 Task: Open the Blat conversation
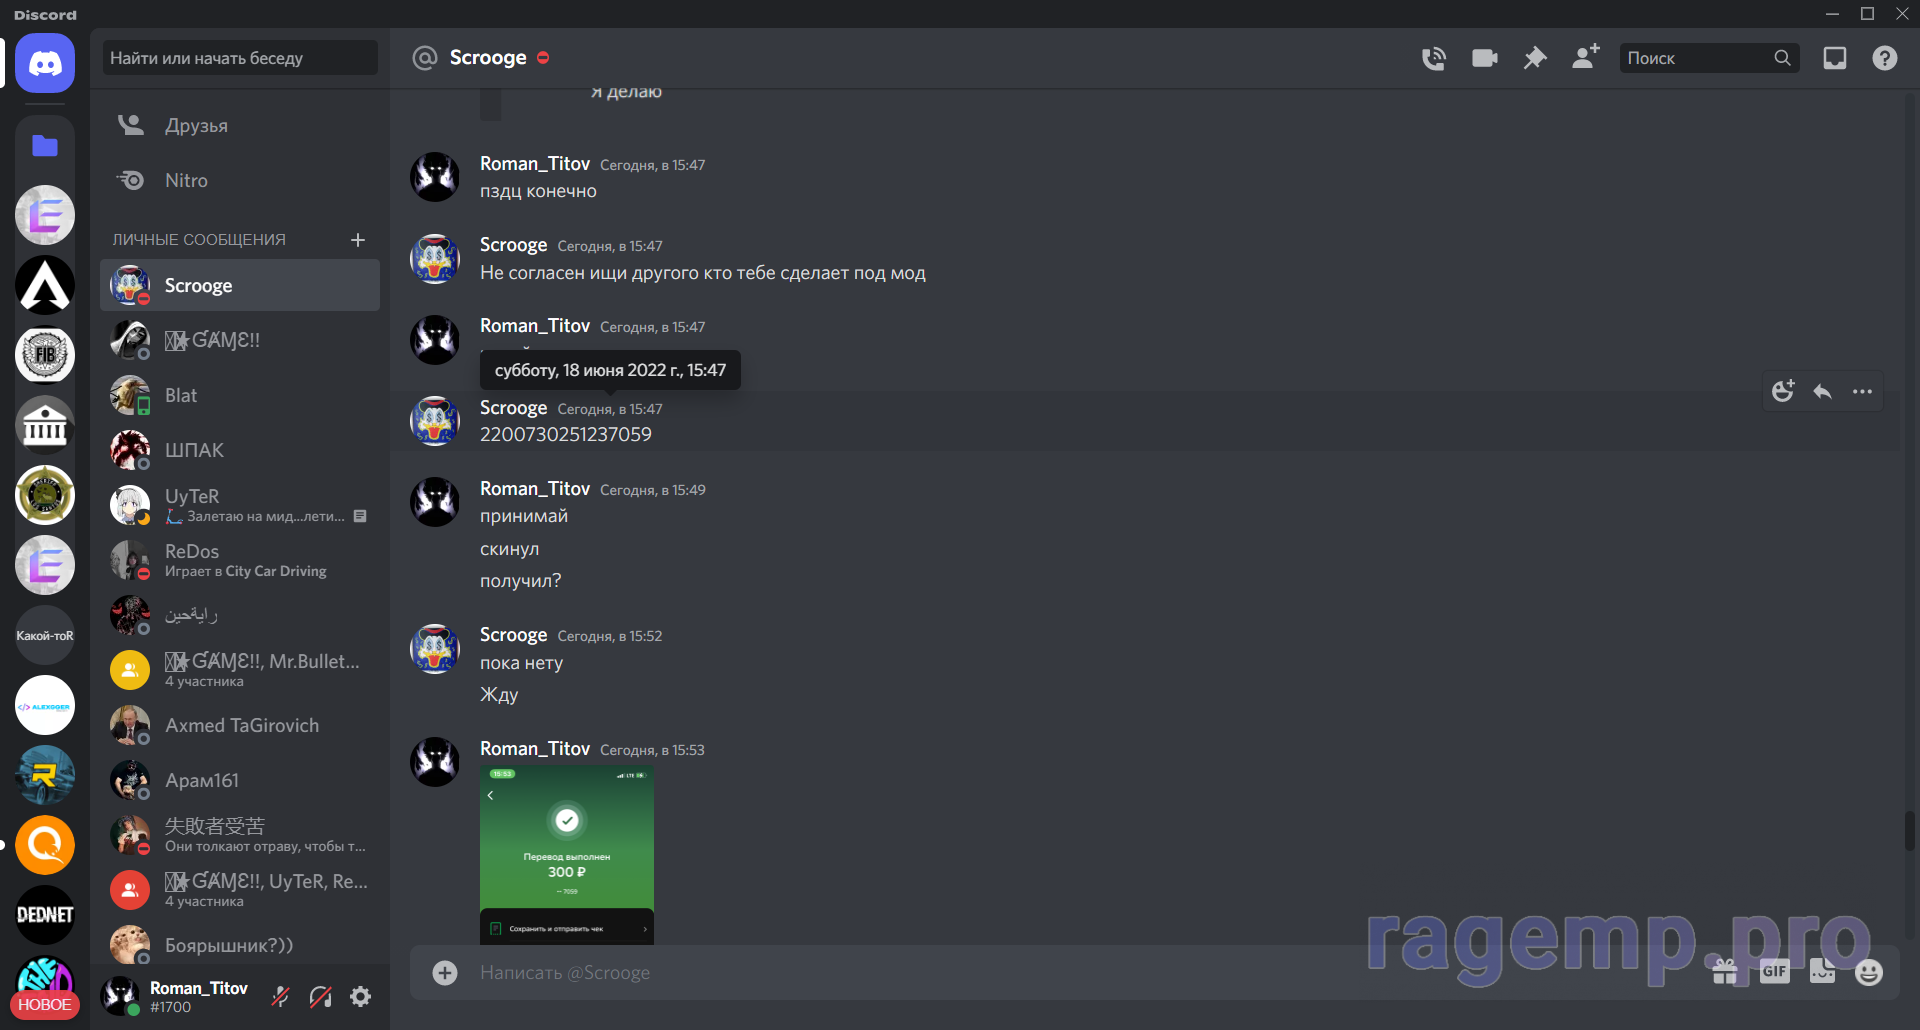coord(240,395)
